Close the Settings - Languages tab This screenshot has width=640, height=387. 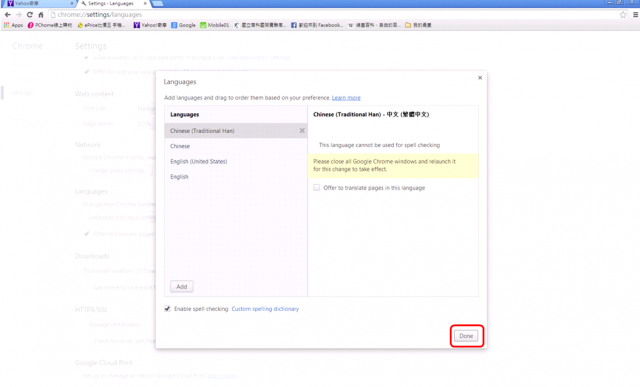(x=145, y=3)
